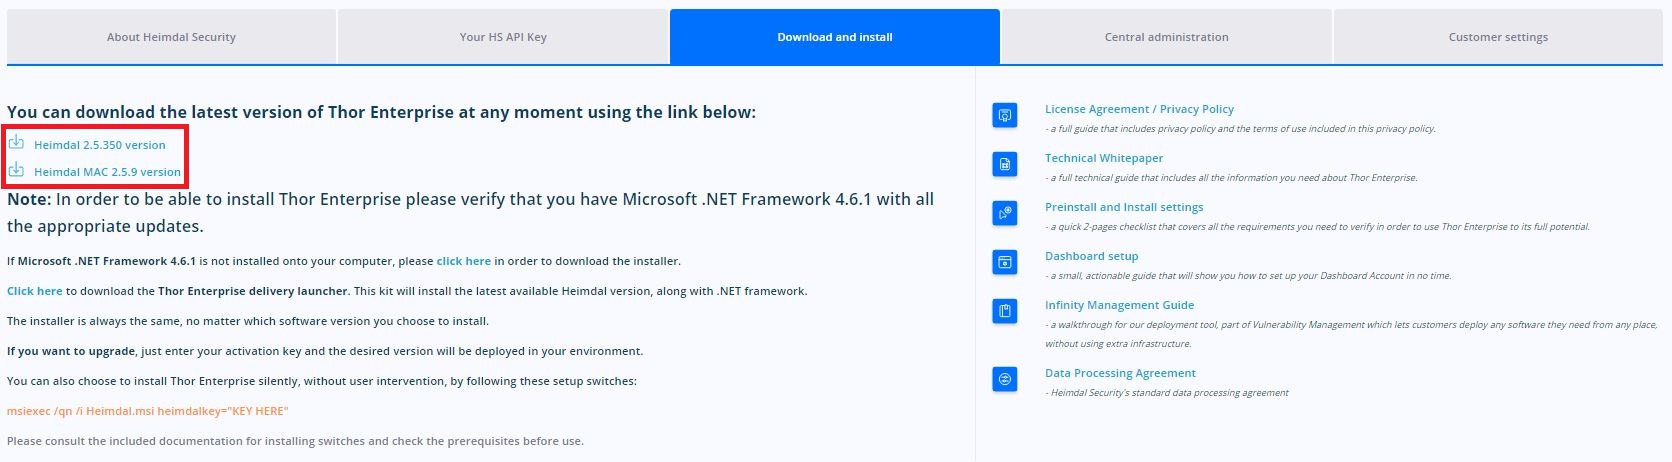Download the Heimdal 2.5.350 version link

pos(100,145)
